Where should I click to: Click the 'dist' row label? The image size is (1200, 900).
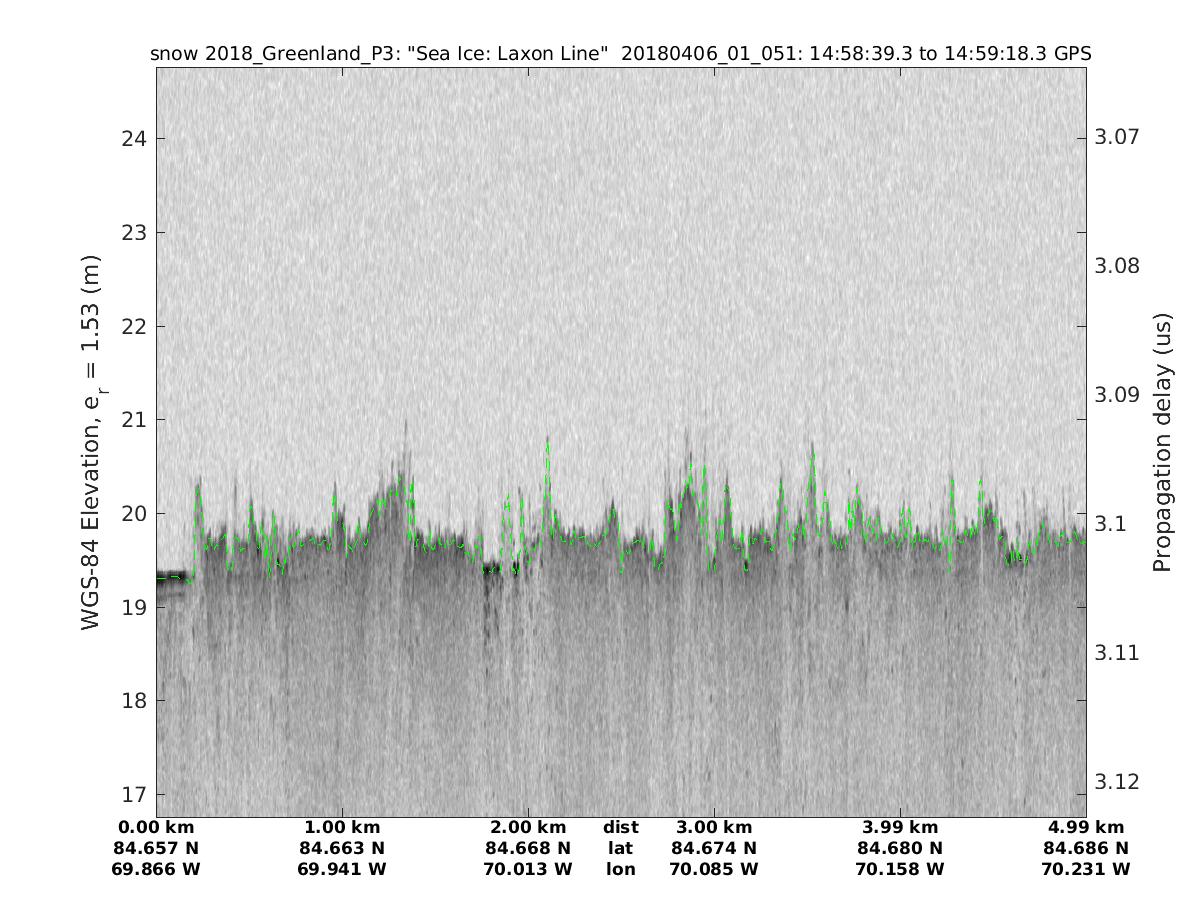[x=621, y=827]
